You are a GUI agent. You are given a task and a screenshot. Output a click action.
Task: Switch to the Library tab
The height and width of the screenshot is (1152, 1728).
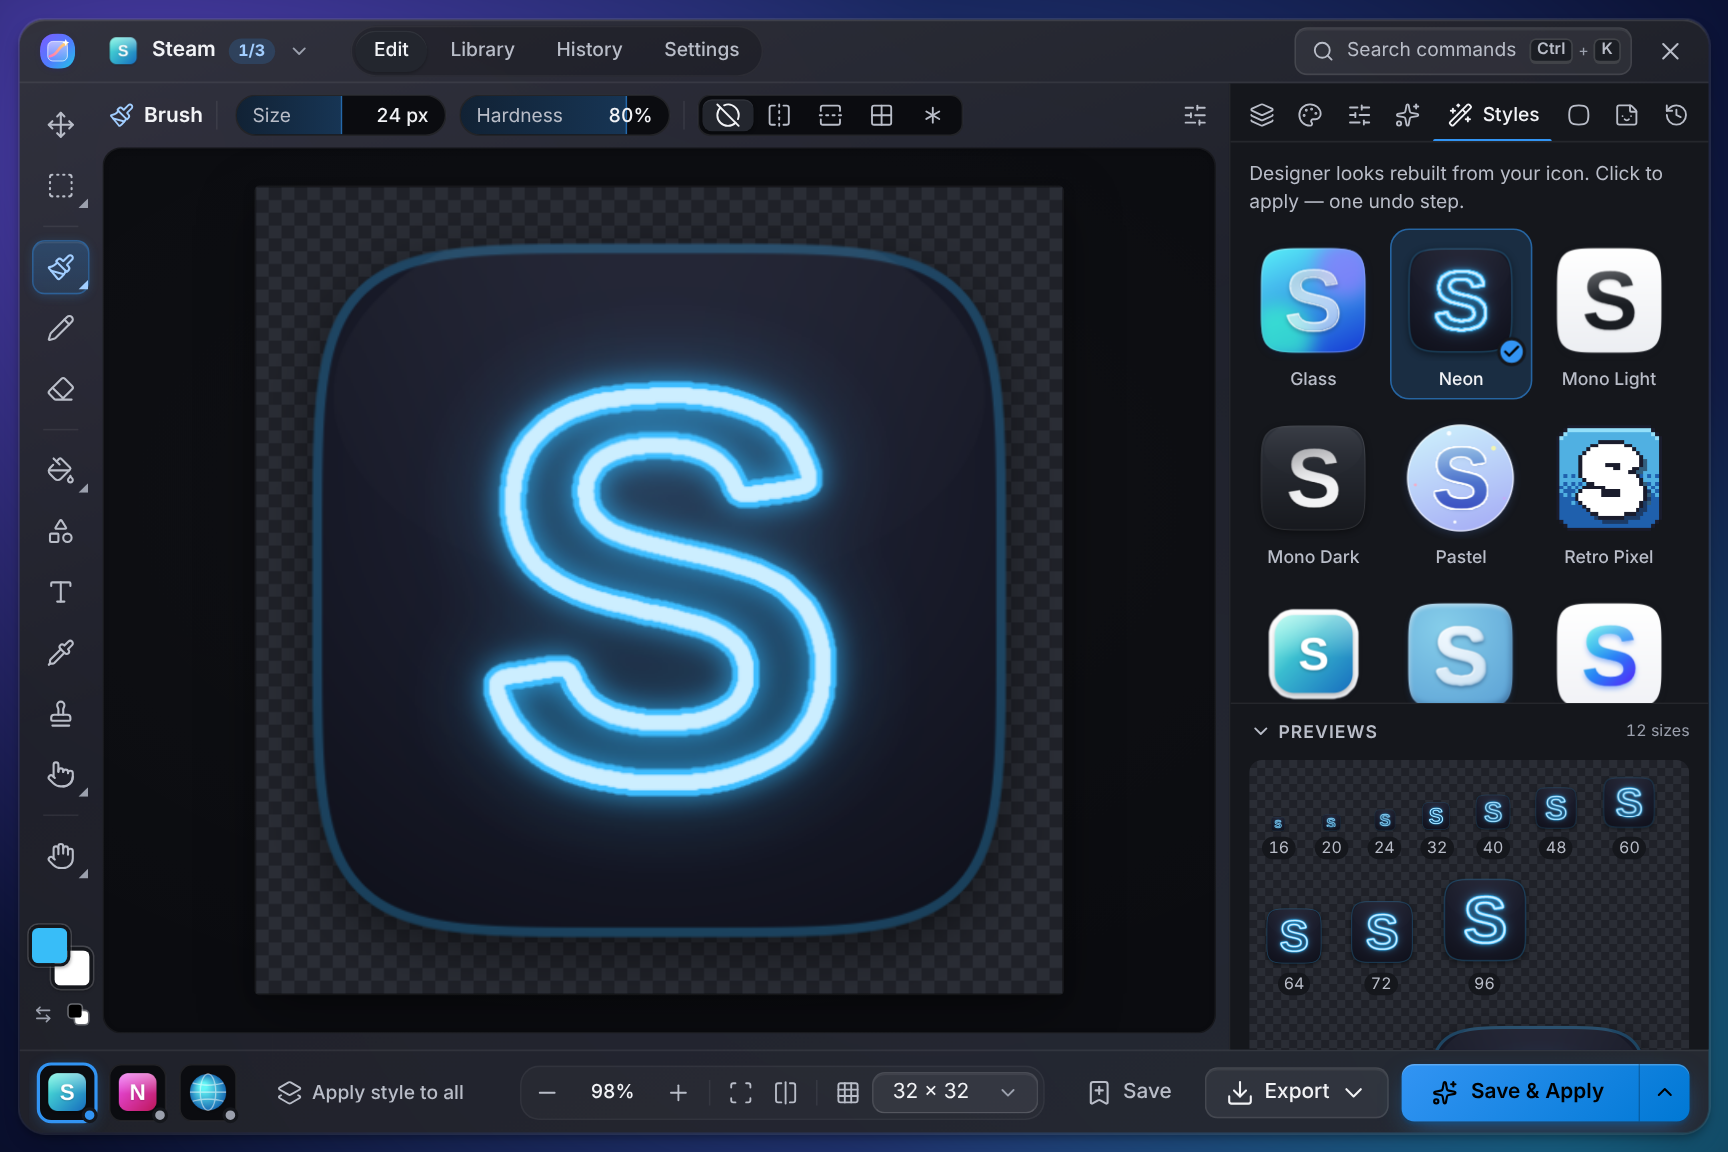(x=482, y=50)
